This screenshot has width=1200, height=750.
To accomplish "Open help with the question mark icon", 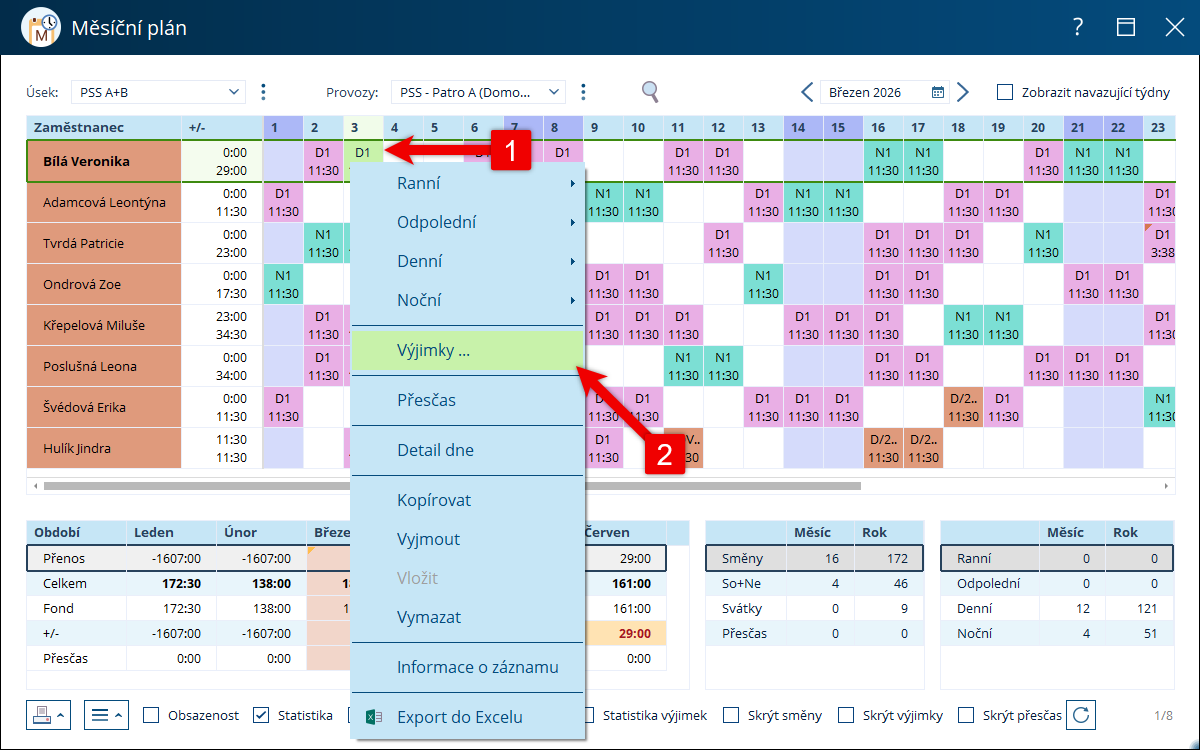I will coord(1078,27).
